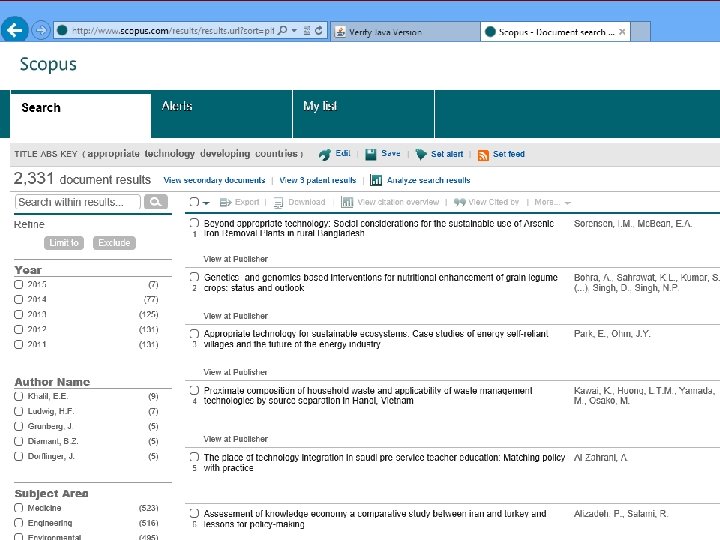Screen dimensions: 720x540
Task: Click the Scopus logo
Action: tap(48, 64)
